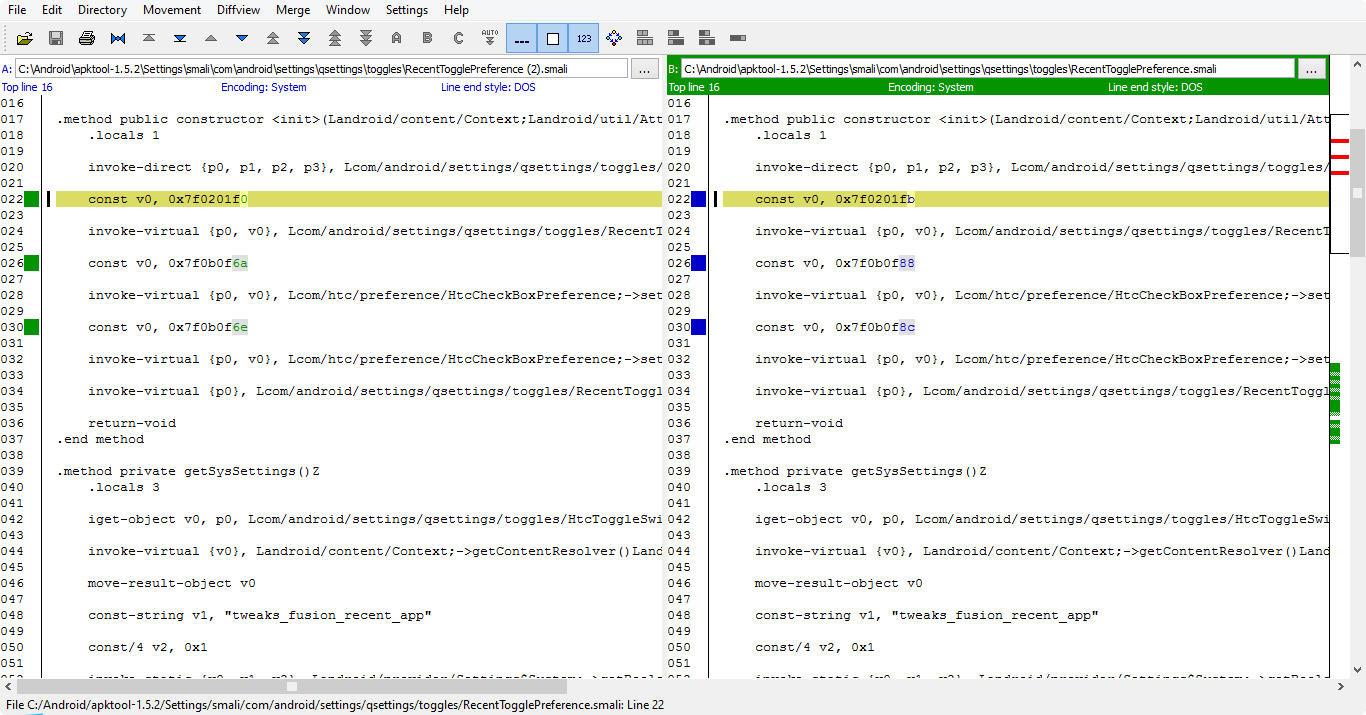The width and height of the screenshot is (1366, 715).
Task: Click the horizontal scrollbar thumb
Action: point(292,687)
